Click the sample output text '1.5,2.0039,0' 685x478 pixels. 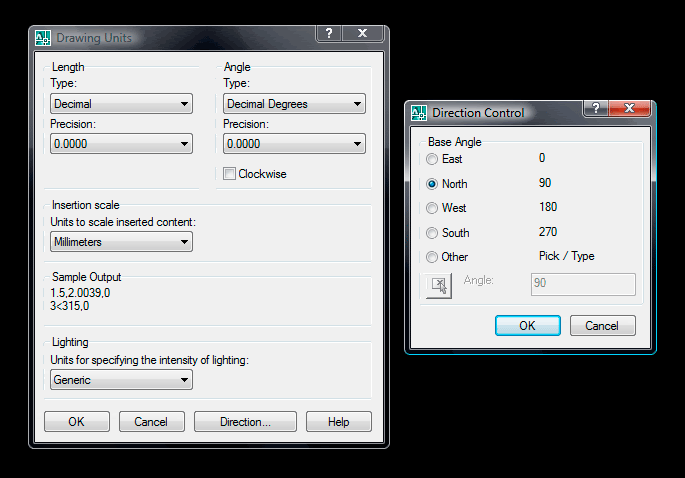coord(80,293)
